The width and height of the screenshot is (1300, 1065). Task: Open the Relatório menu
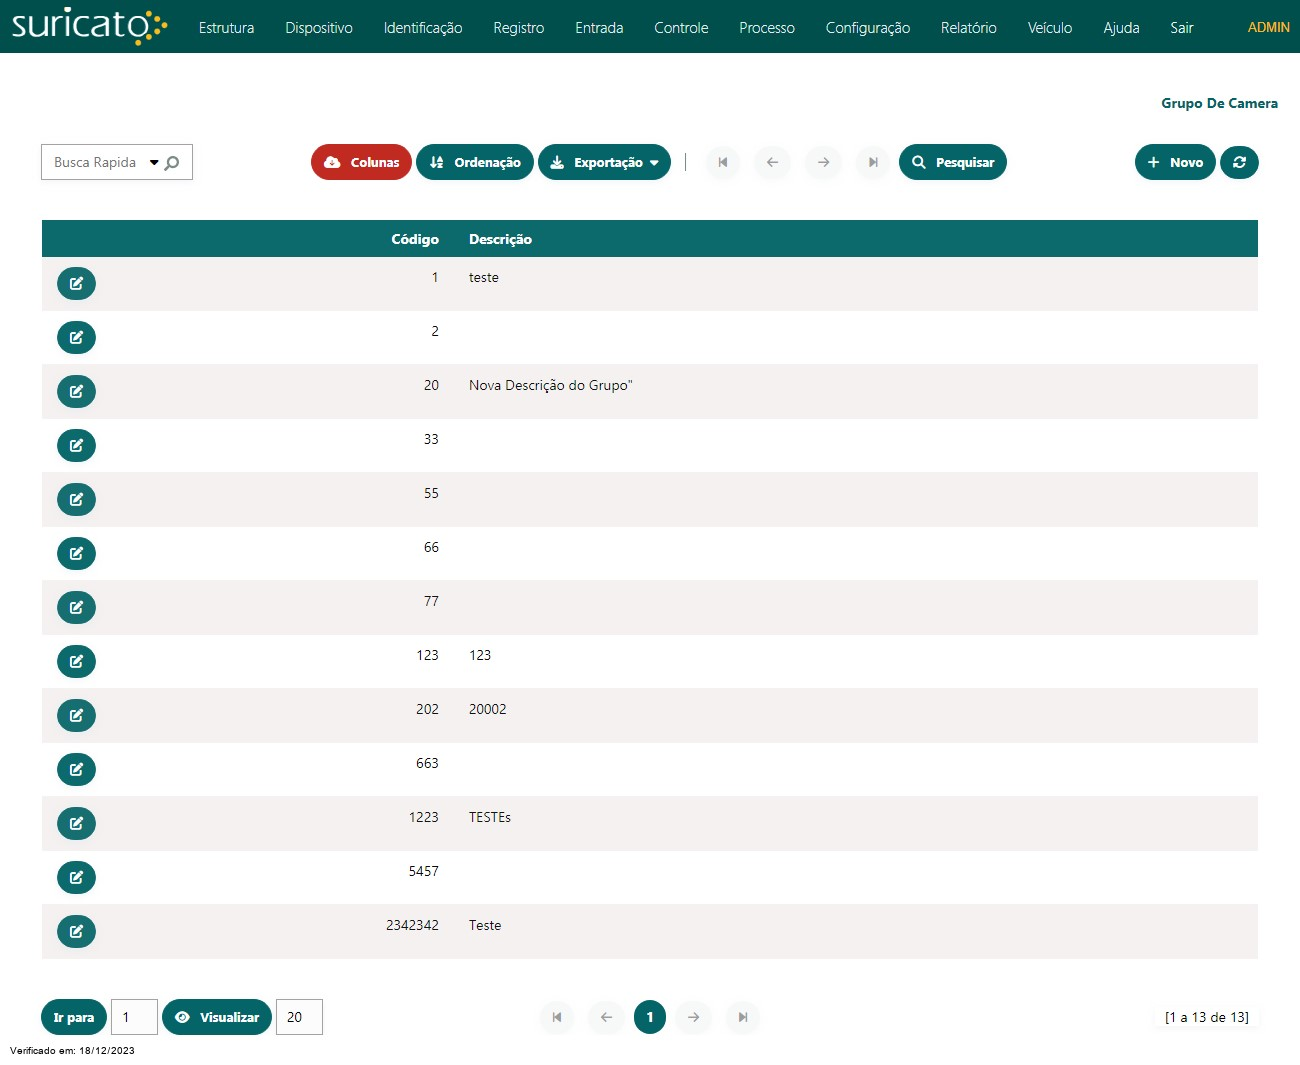(968, 28)
